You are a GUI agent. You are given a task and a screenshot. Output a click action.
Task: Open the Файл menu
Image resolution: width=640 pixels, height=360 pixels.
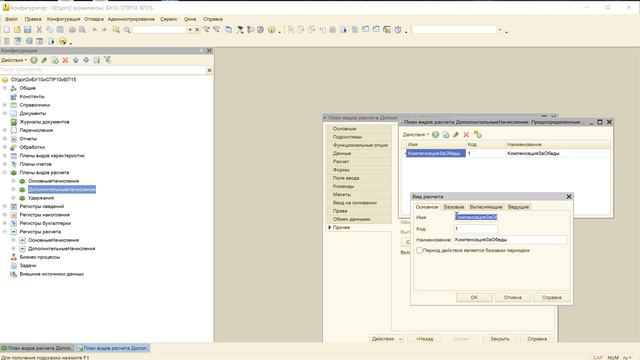tap(11, 19)
